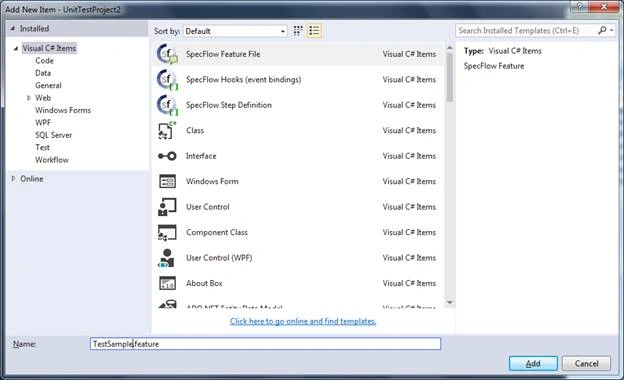Select the General category
Viewport: 624px width, 380px height.
coord(48,85)
